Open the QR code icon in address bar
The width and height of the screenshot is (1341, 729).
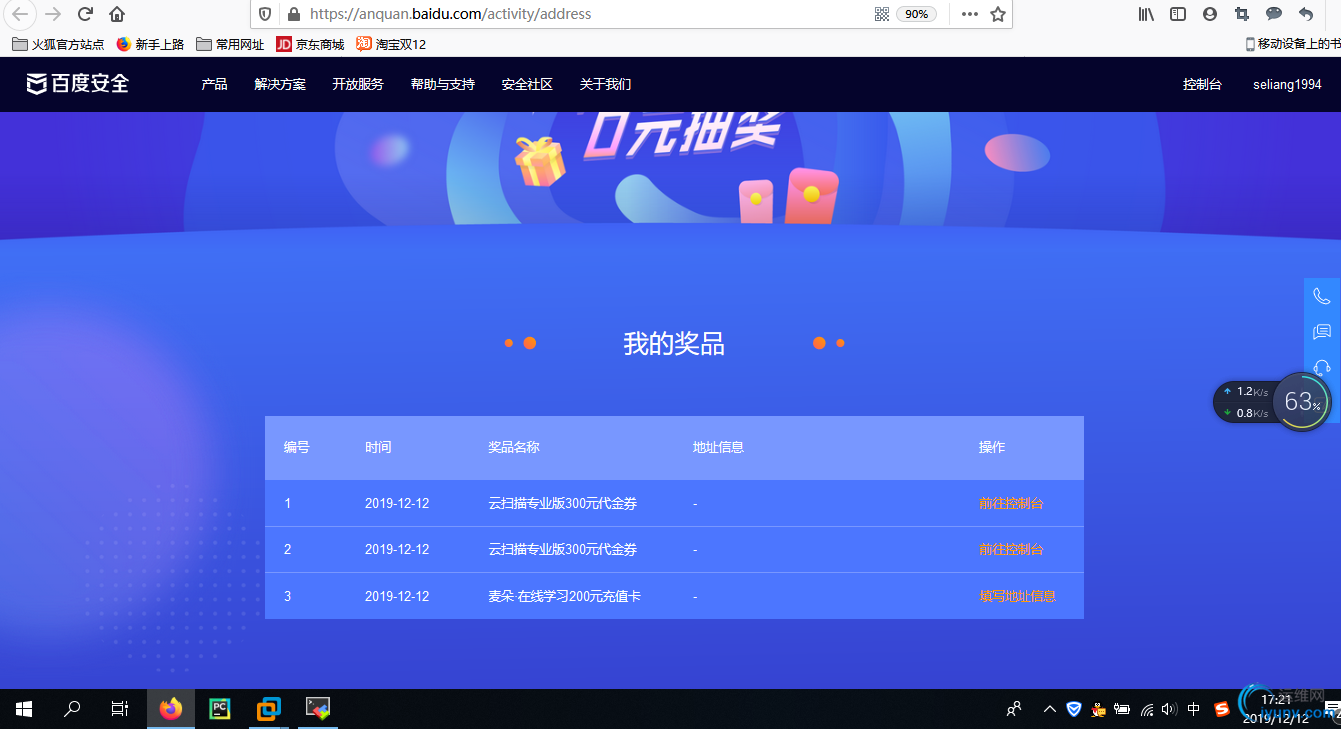click(x=882, y=14)
